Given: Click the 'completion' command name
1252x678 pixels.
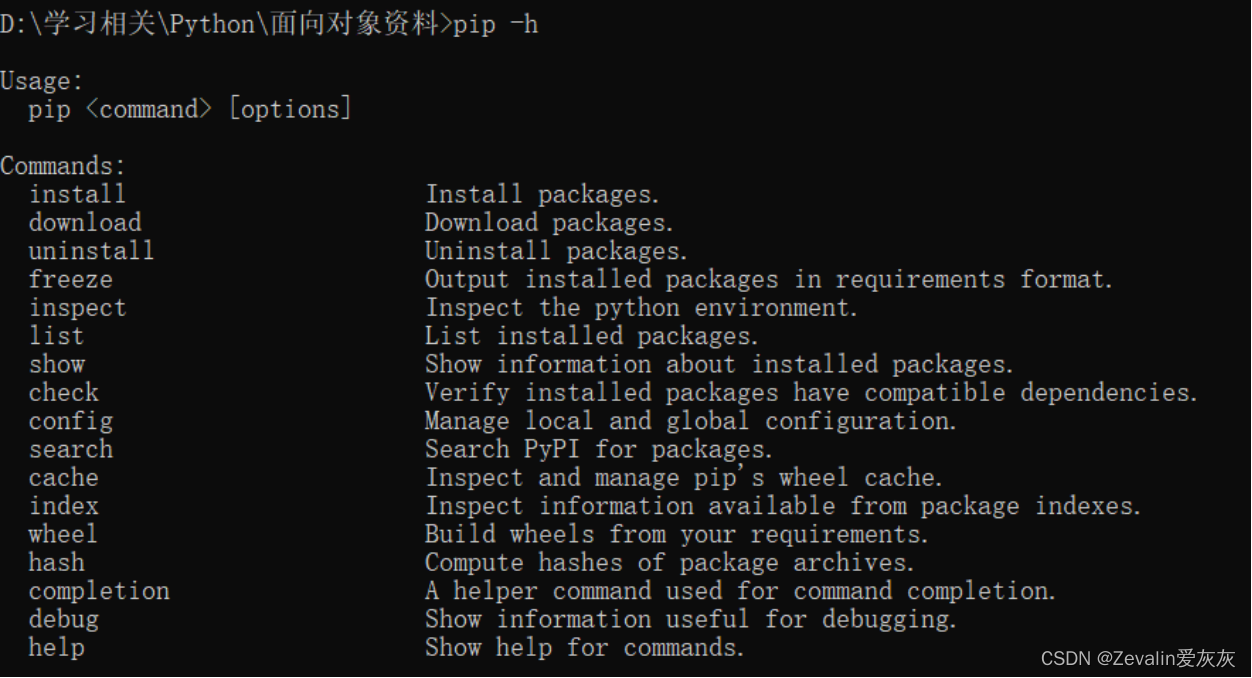Looking at the screenshot, I should (99, 590).
